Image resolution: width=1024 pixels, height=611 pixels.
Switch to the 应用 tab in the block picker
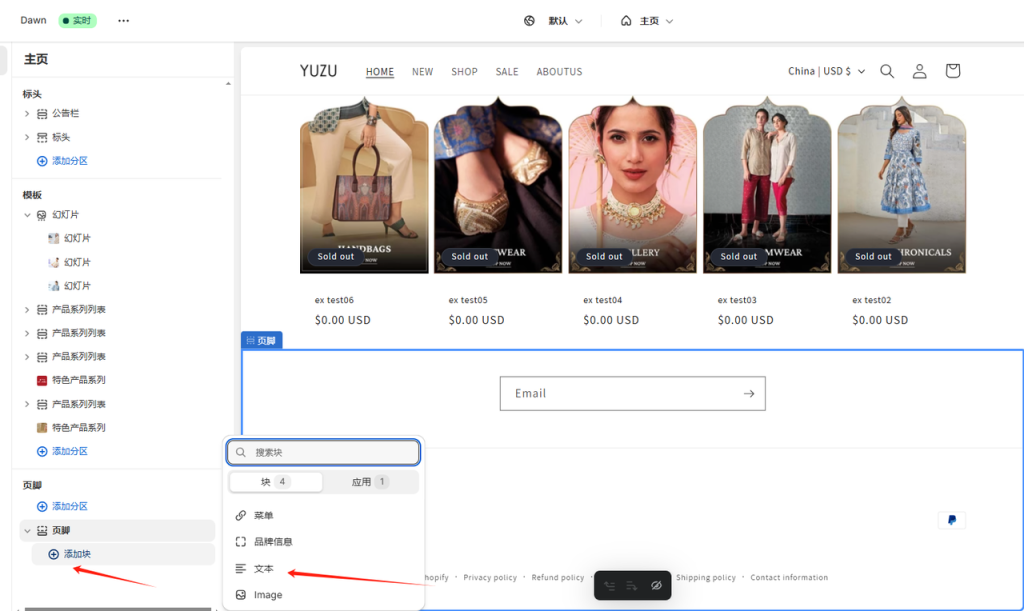click(369, 481)
